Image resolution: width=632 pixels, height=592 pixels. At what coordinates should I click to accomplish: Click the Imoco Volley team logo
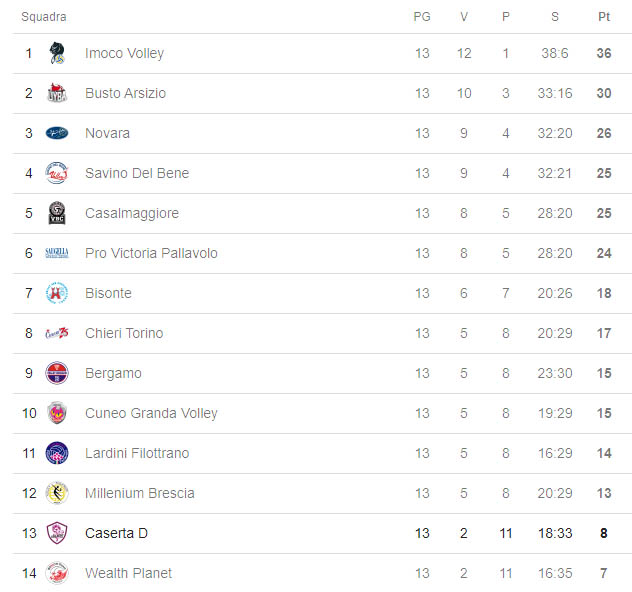[57, 53]
